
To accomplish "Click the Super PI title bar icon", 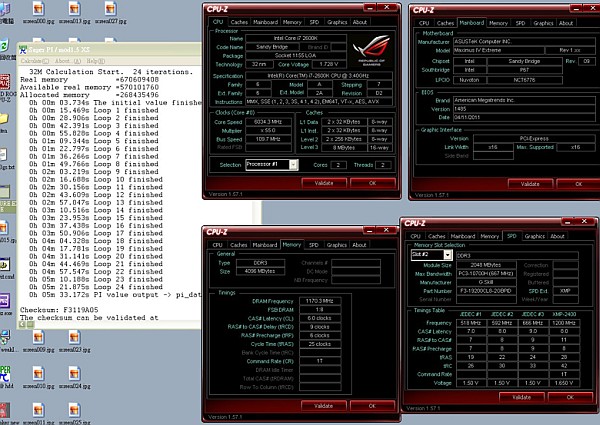I will (x=23, y=49).
